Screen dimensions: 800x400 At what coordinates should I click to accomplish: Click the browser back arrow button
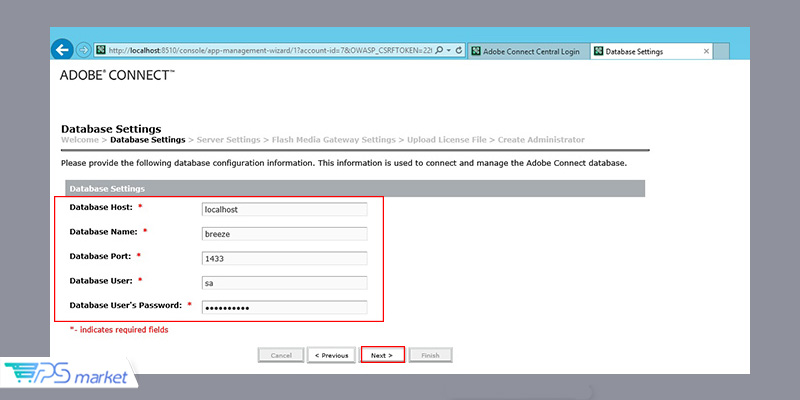click(63, 50)
